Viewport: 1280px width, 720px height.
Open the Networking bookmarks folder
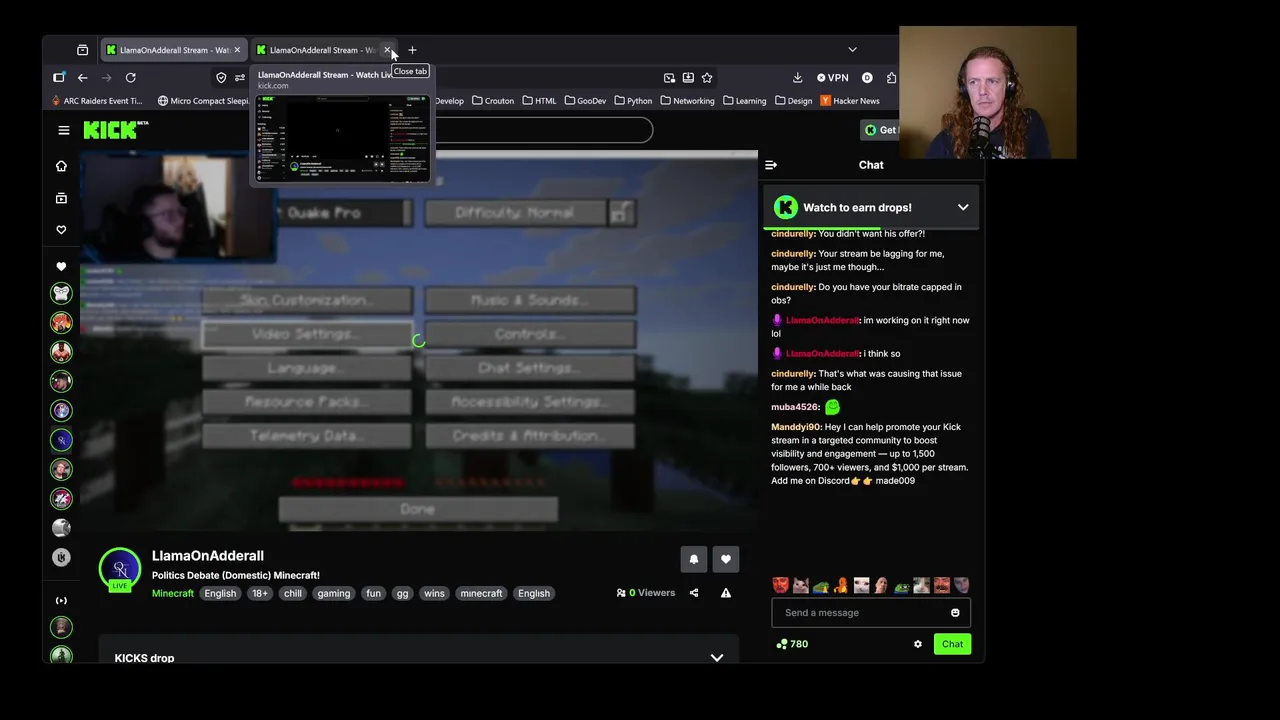click(x=687, y=101)
